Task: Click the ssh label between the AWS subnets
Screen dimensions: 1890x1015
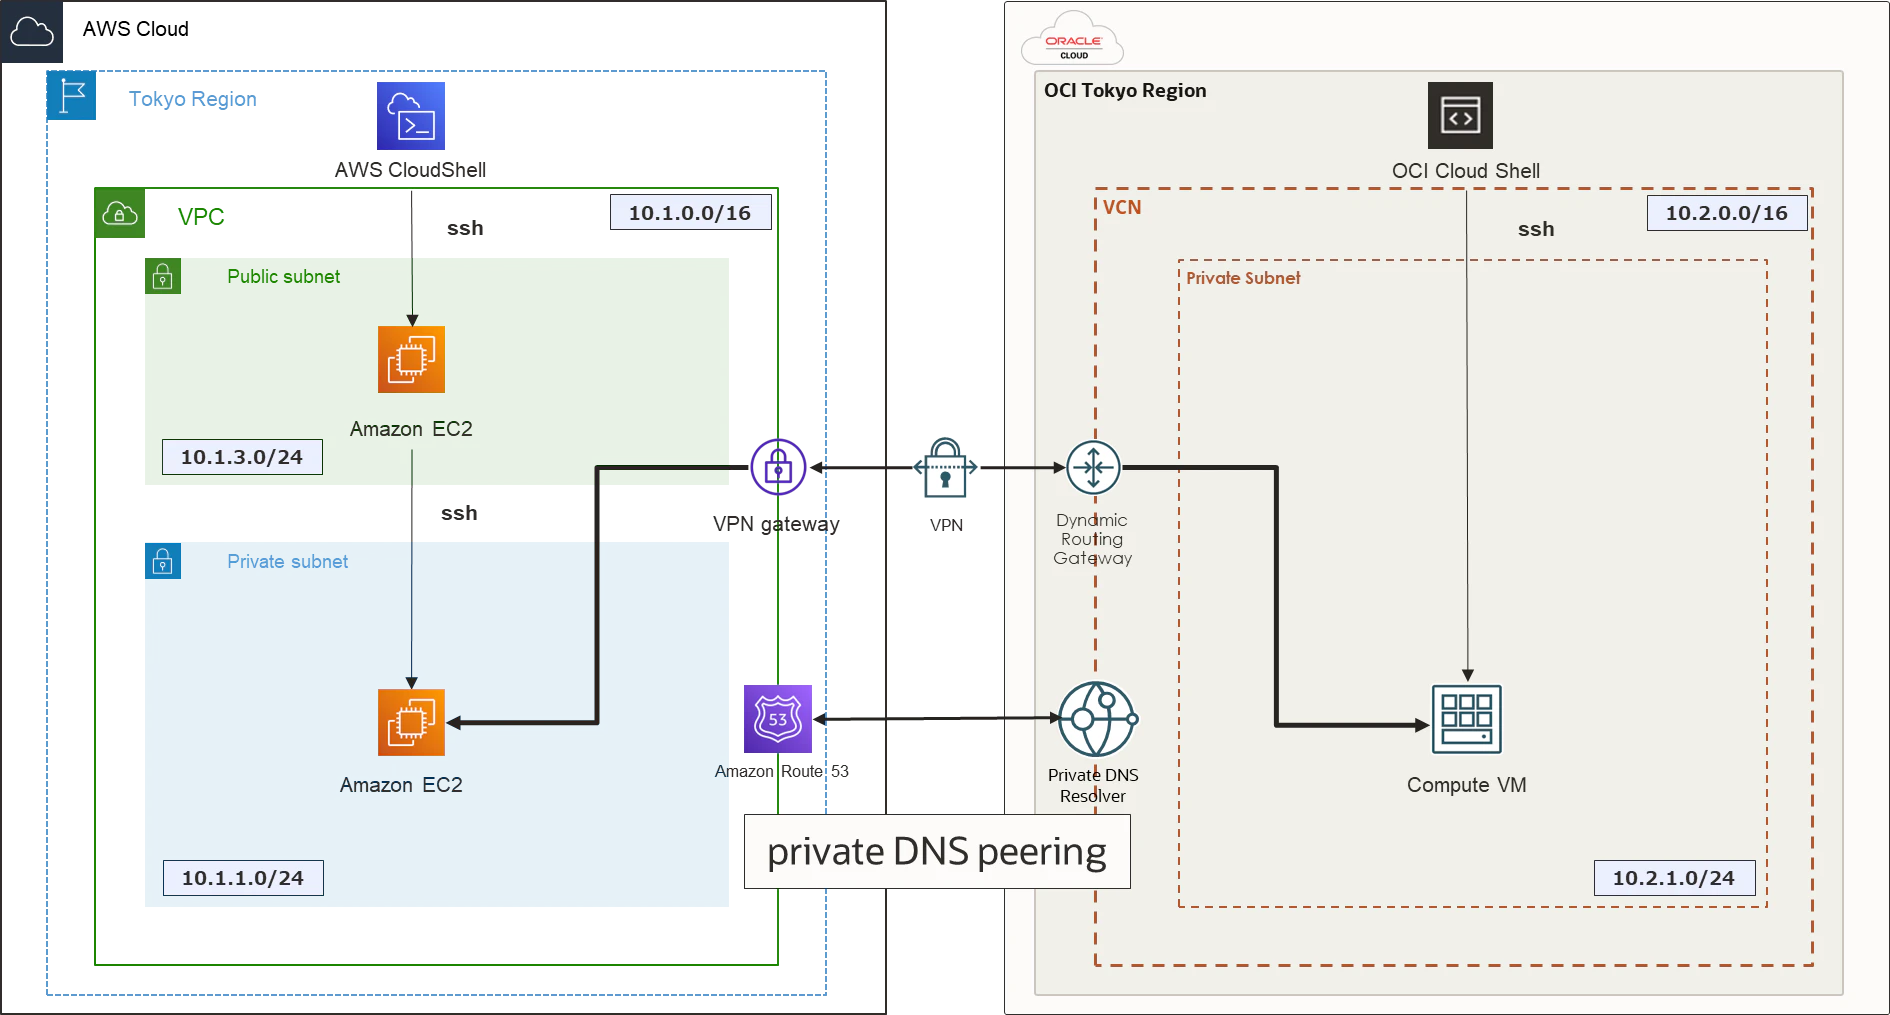Action: click(459, 513)
